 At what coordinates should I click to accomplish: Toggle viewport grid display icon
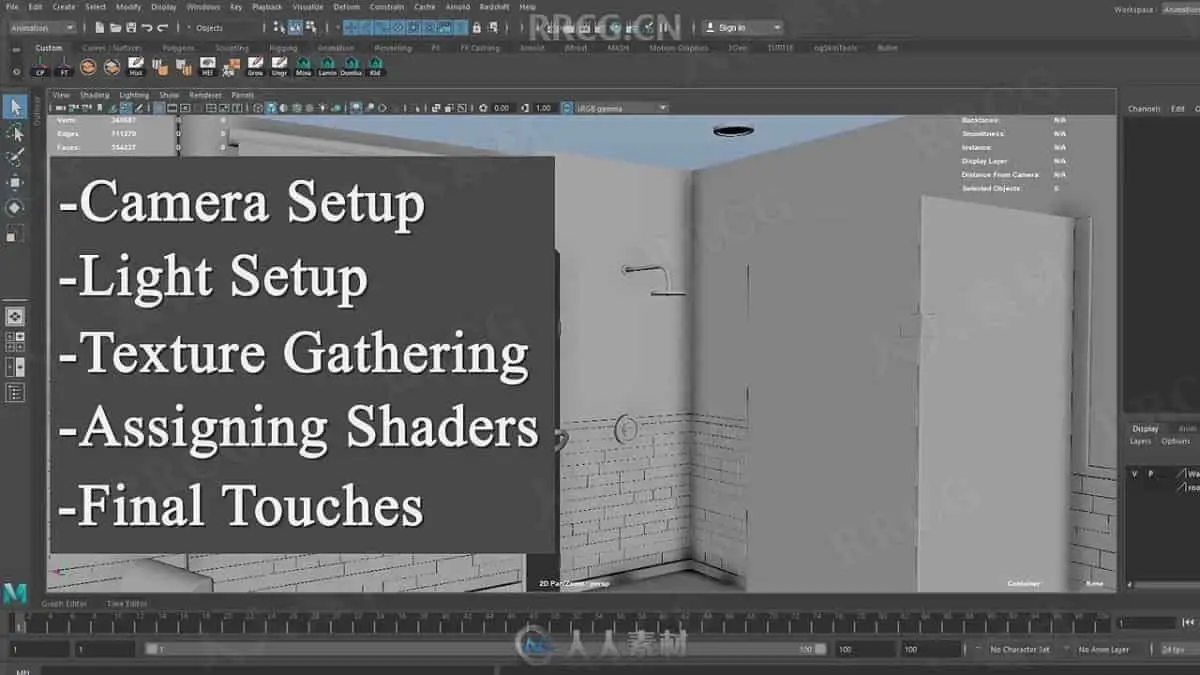point(160,108)
